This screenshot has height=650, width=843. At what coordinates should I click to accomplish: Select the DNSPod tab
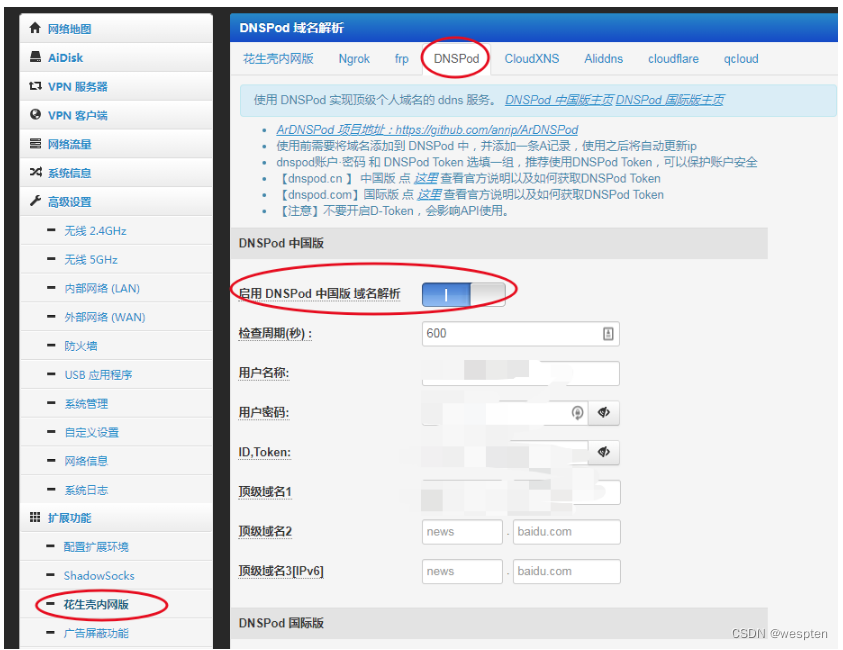(456, 59)
